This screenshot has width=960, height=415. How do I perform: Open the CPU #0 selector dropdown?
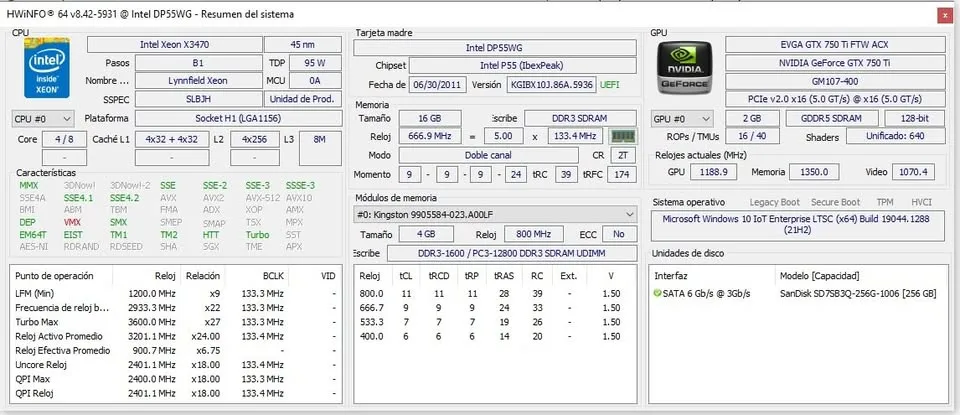43,118
